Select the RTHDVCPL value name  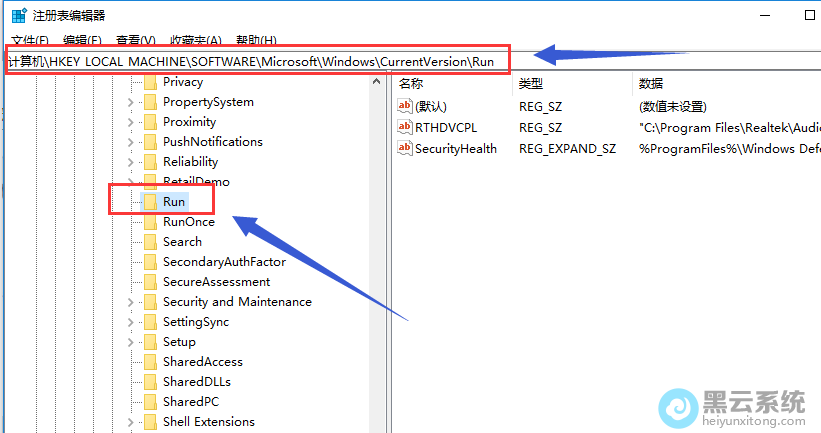coord(446,128)
